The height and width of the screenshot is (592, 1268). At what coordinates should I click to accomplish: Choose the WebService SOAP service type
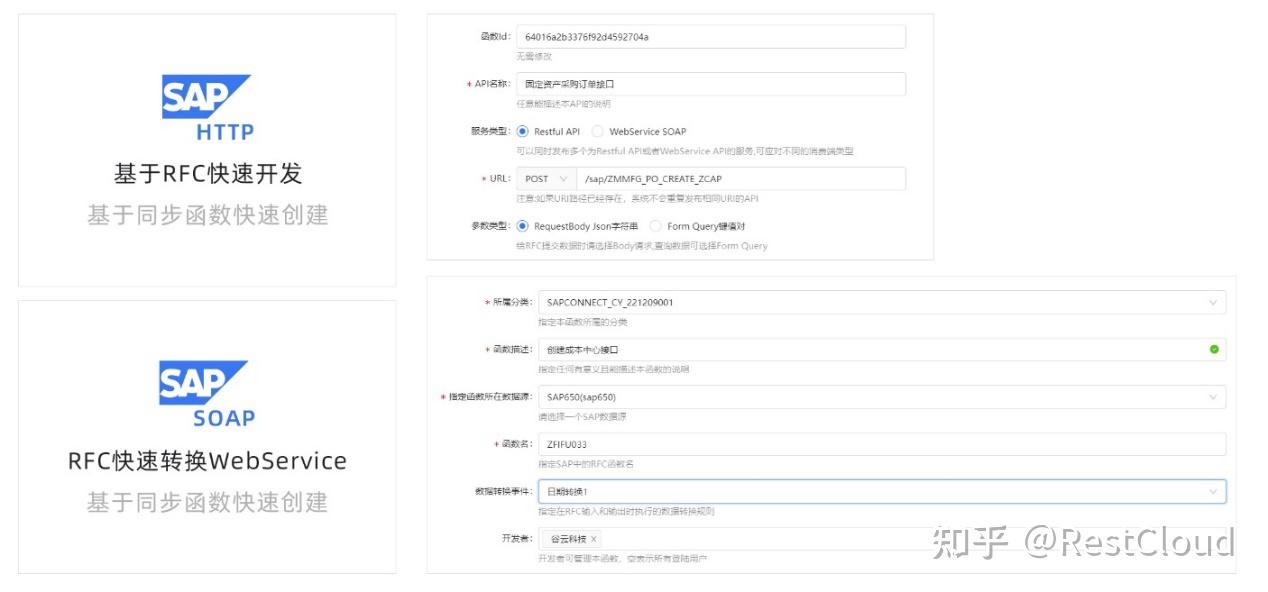[597, 129]
